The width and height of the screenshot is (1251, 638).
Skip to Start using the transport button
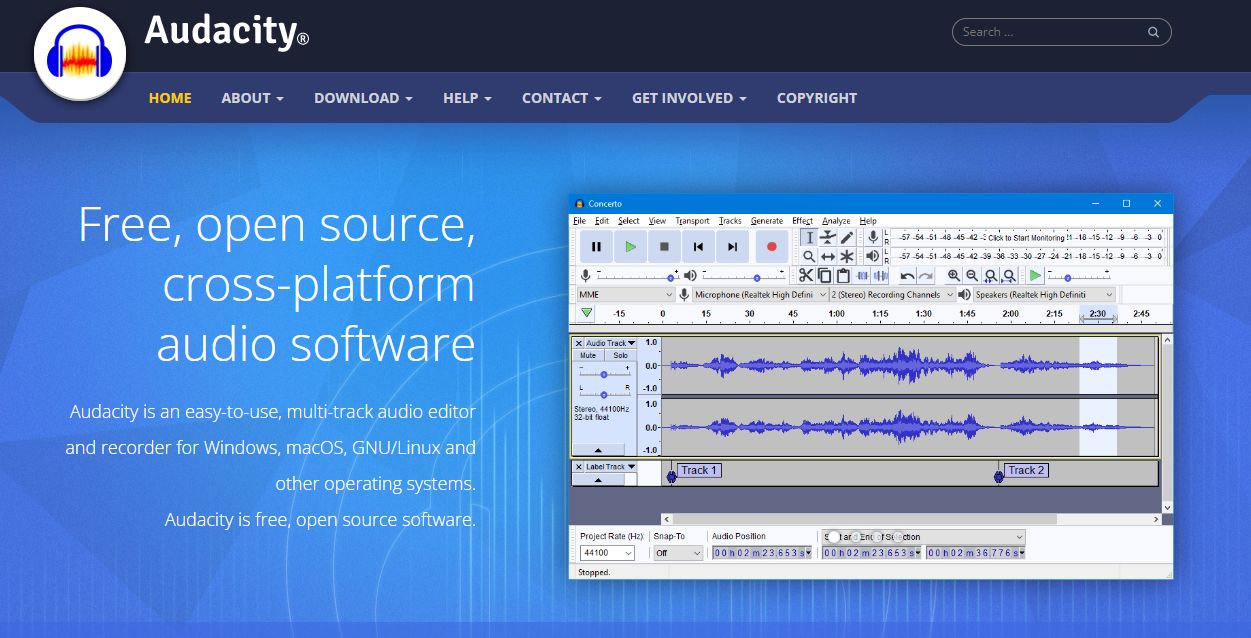point(698,246)
